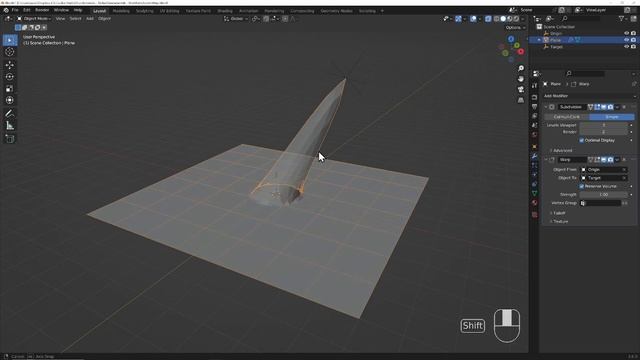Open the Material properties tab

tap(535, 203)
